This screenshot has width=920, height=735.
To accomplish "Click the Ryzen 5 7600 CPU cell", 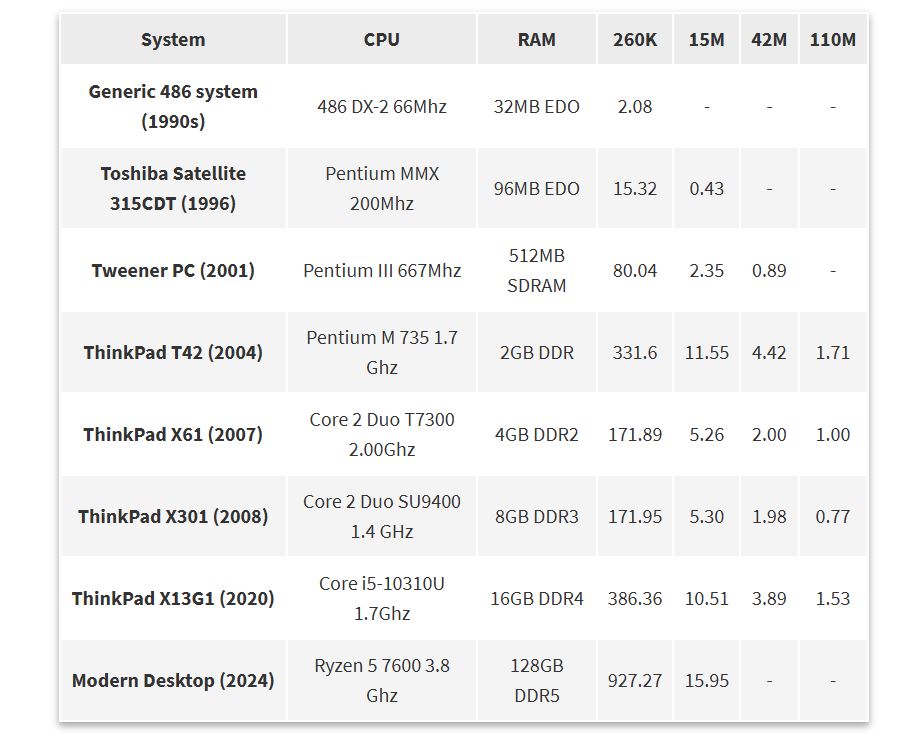I will [382, 680].
